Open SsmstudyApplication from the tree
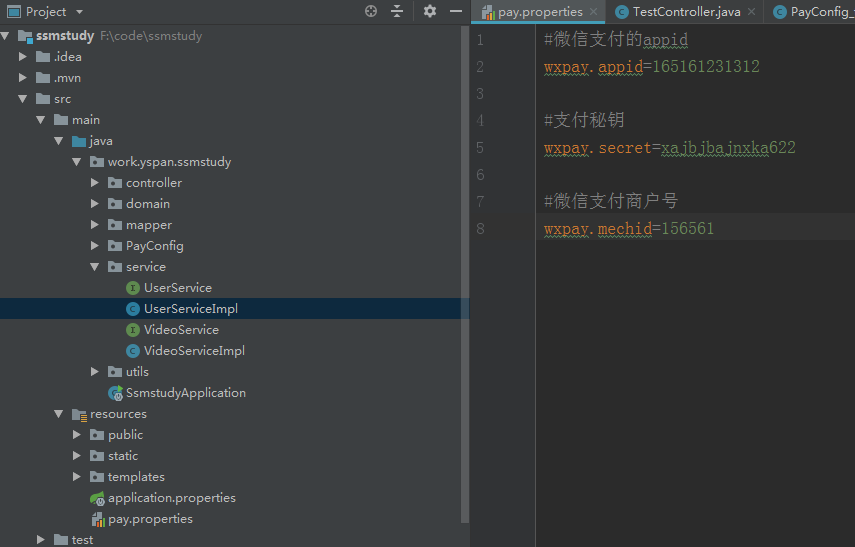Screen dimensions: 855x547 (186, 393)
